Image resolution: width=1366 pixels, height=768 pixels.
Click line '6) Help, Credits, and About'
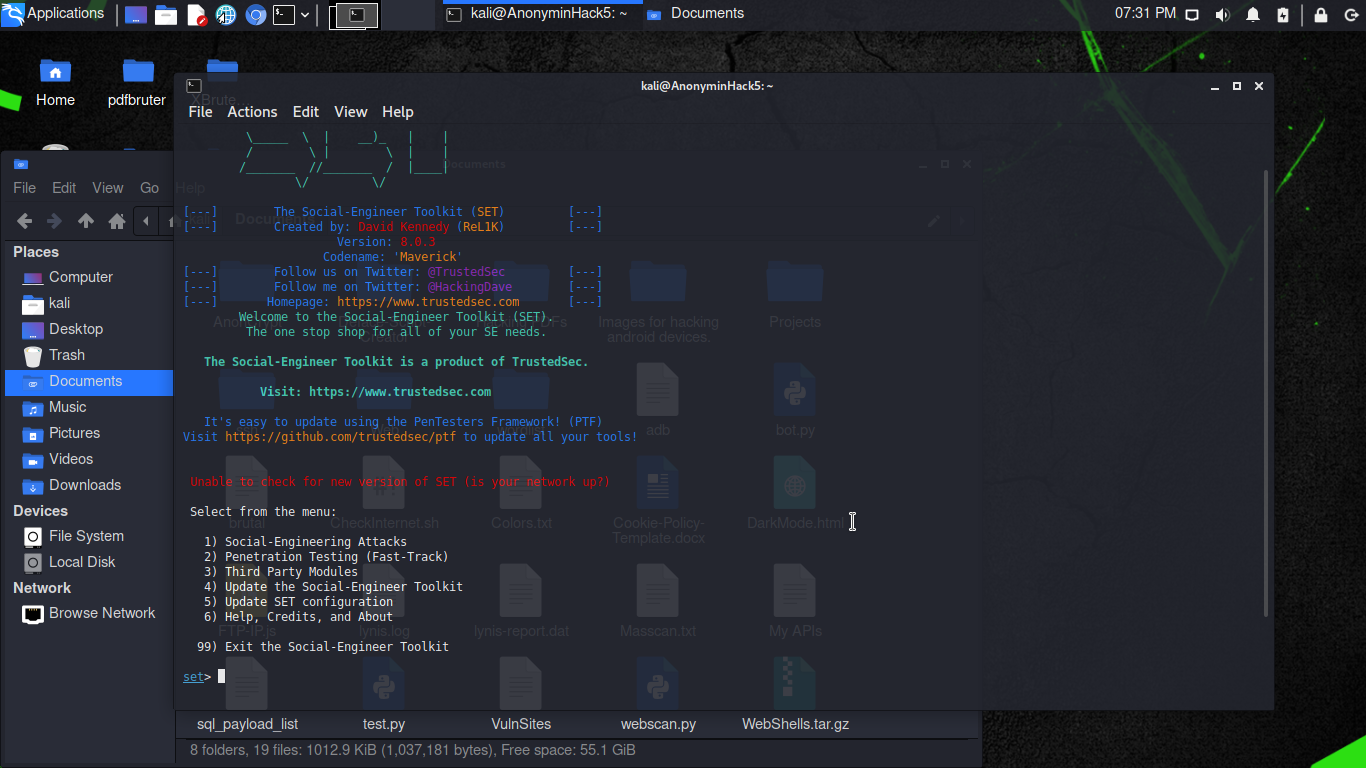pos(298,617)
